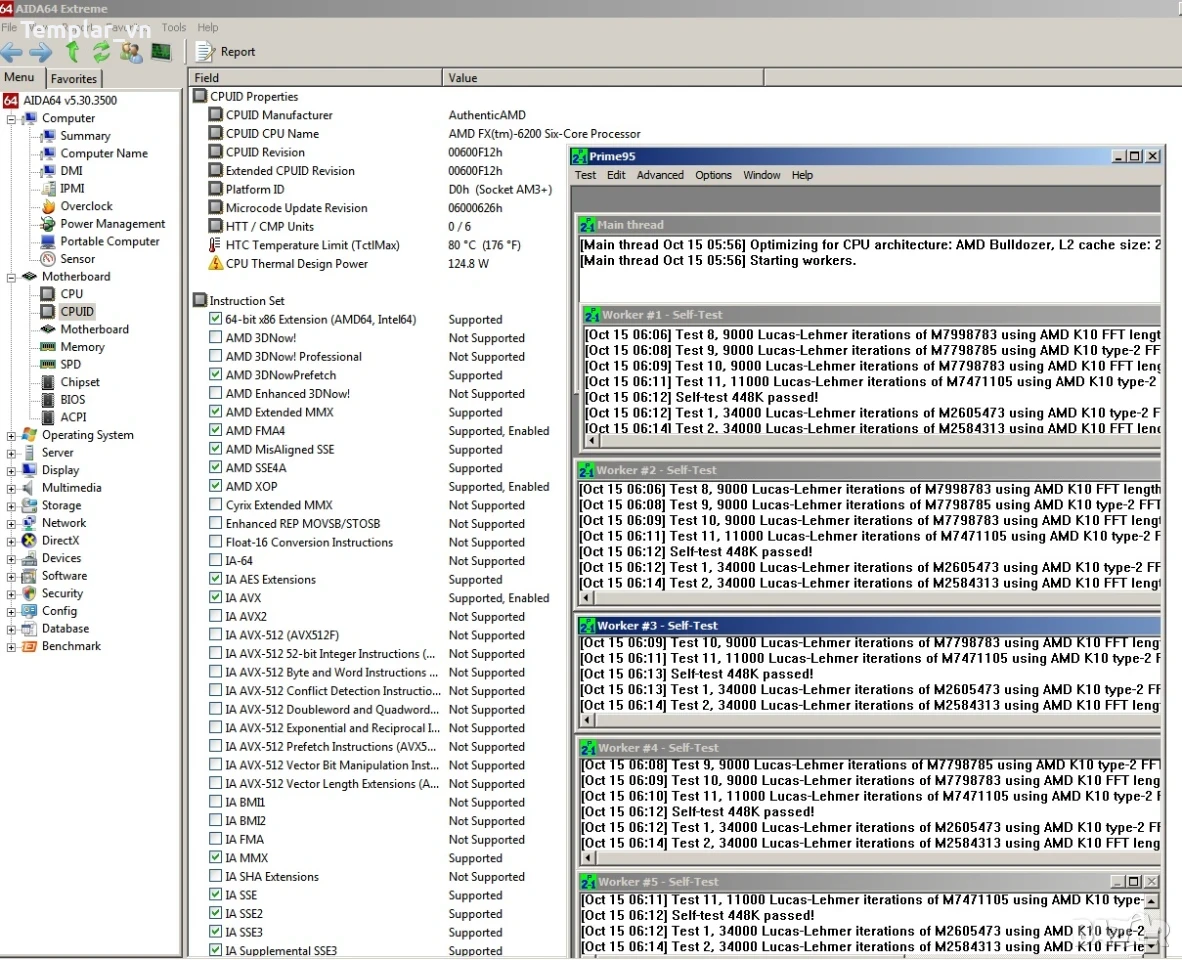Screen dimensions: 1182x960
Task: Select the Benchmark tree item
Action: [71, 646]
